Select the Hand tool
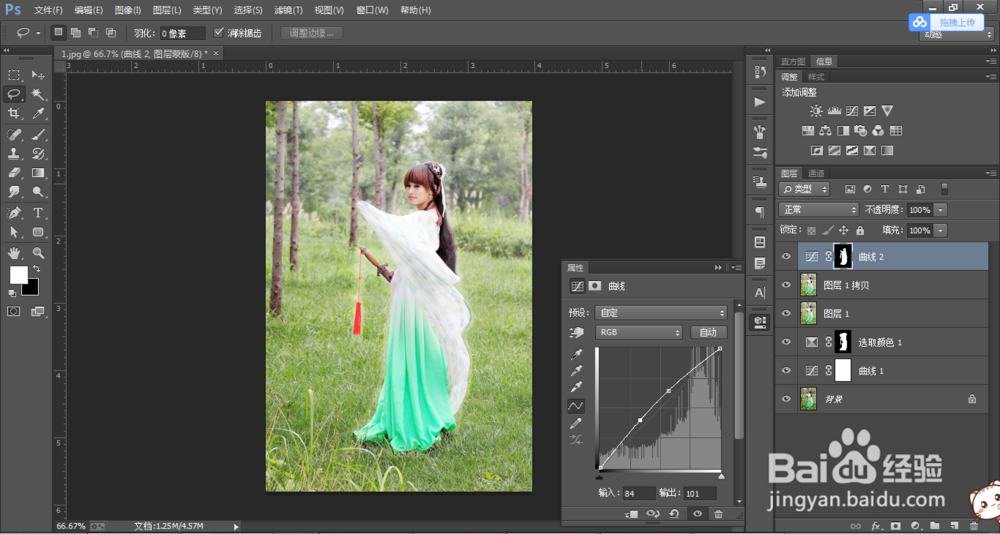The width and height of the screenshot is (1000, 534). point(14,253)
